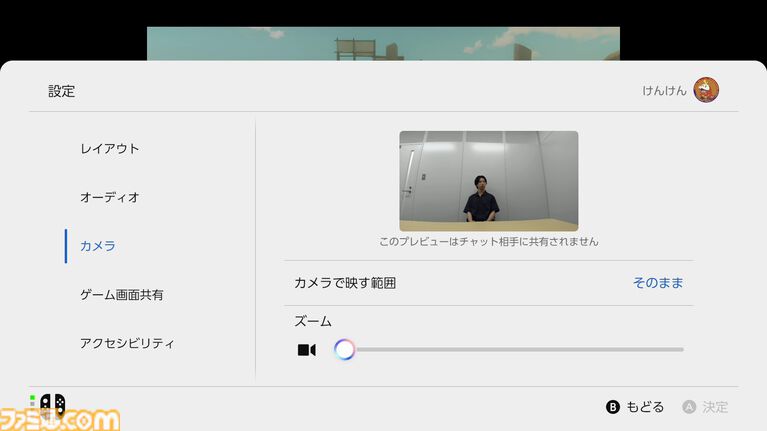This screenshot has width=767, height=431.
Task: Click the preview not-shared notice text
Action: 489,242
